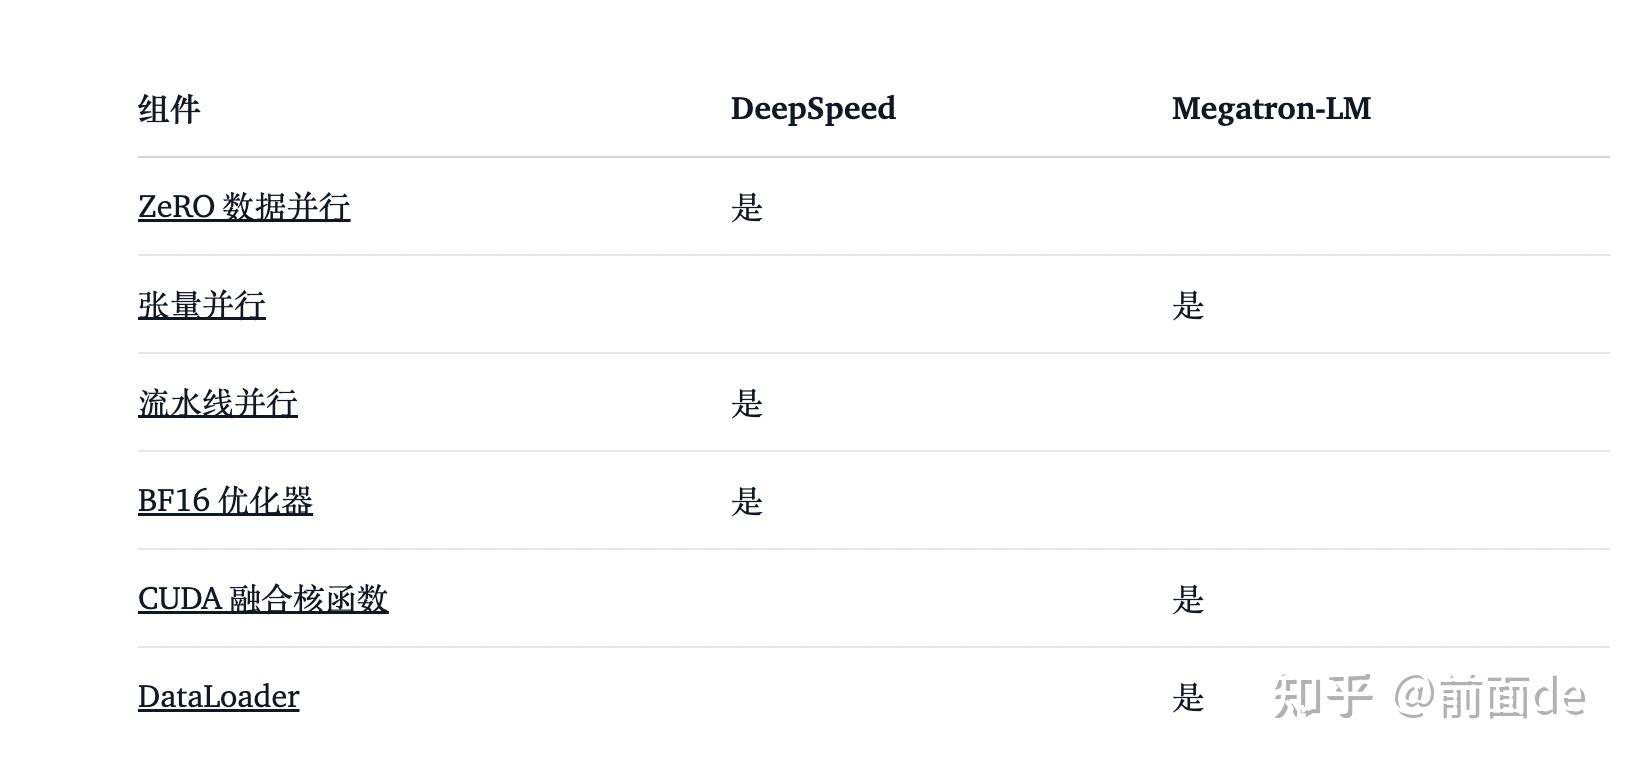Click the 组件 column header
Screen dimensions: 1626x762
click(169, 109)
